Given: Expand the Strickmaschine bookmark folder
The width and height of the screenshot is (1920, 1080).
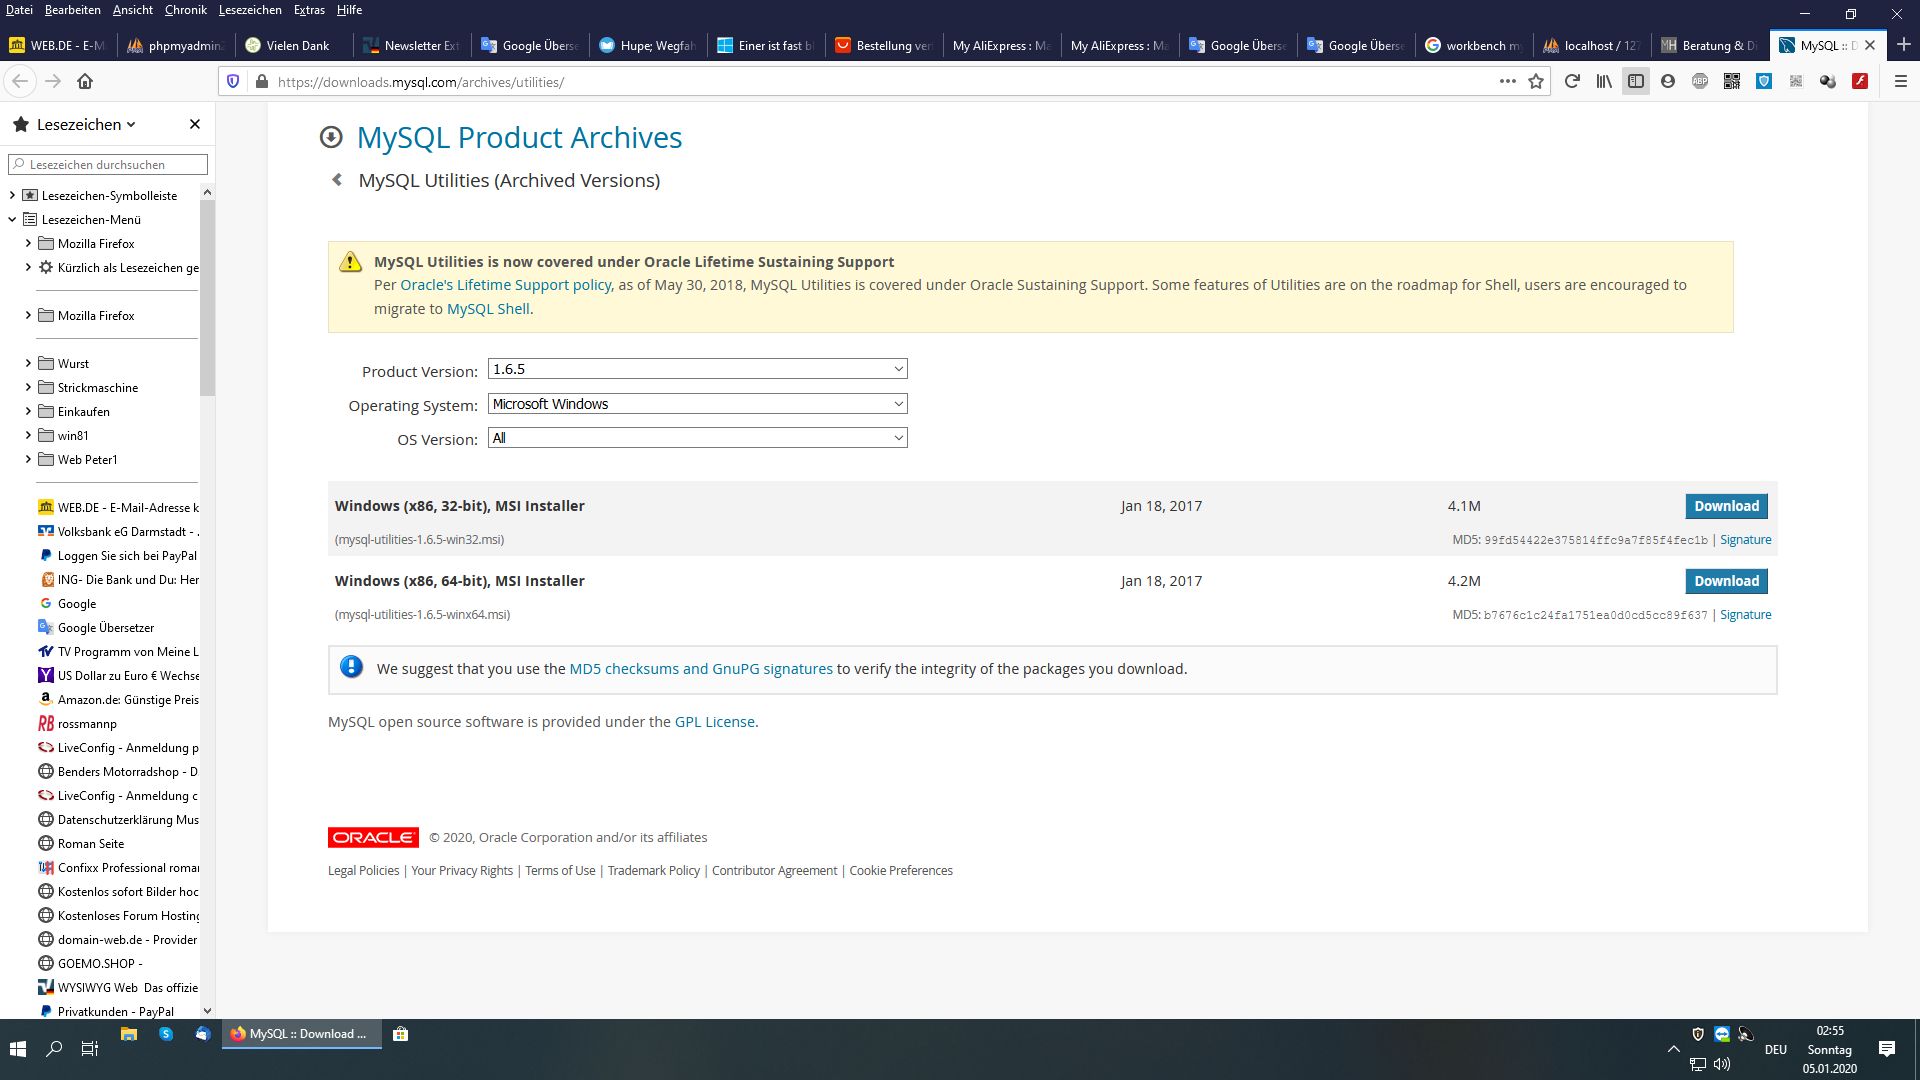Looking at the screenshot, I should [x=28, y=388].
